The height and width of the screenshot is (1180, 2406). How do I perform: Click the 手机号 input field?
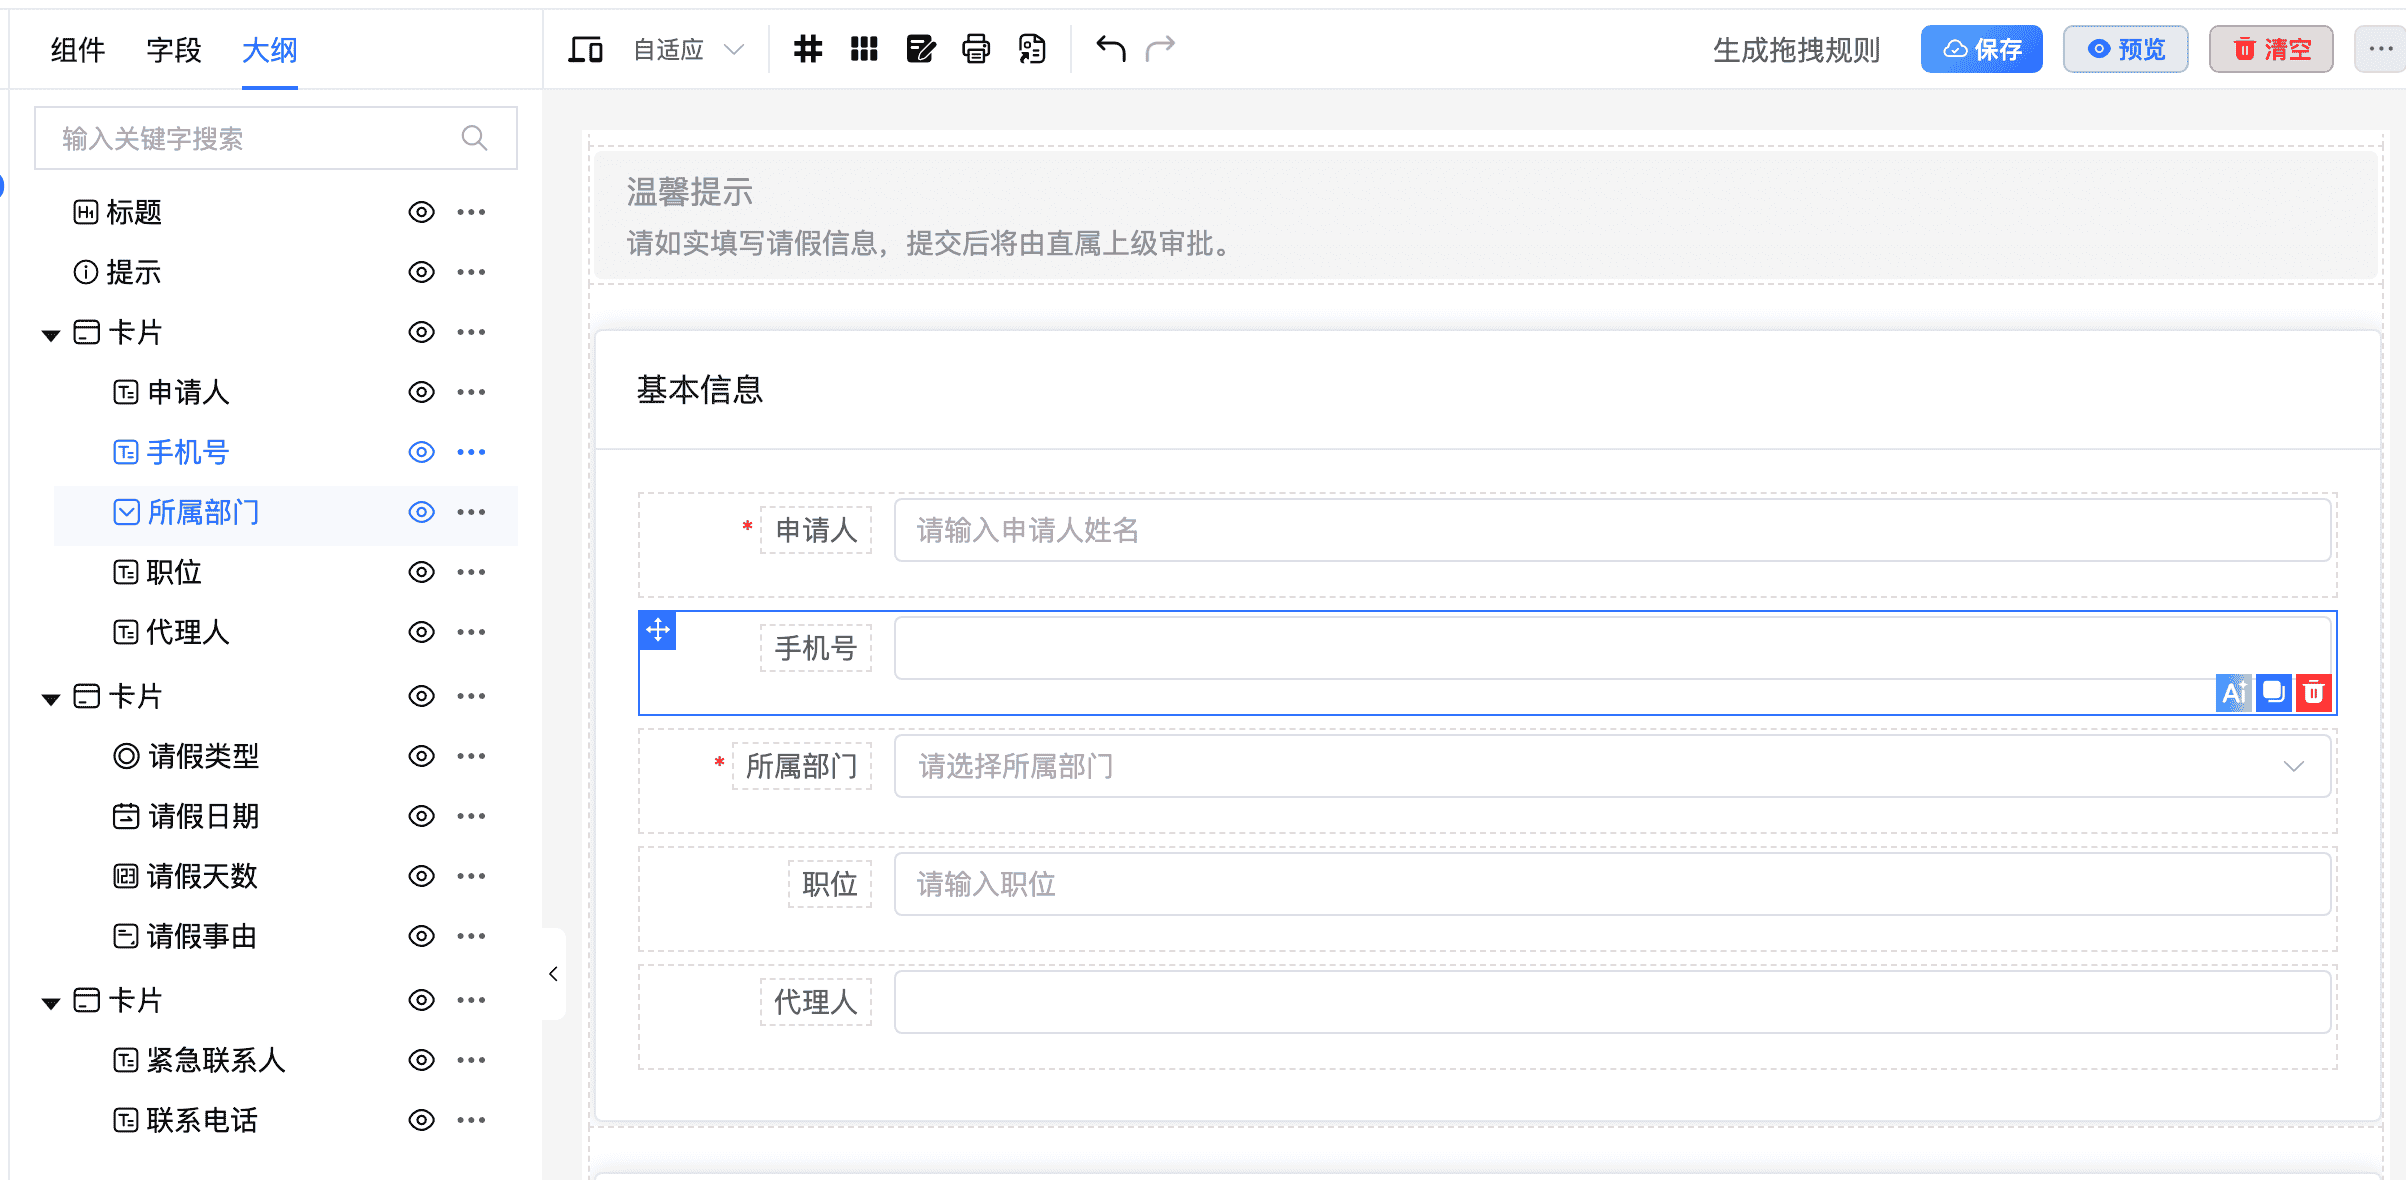1612,646
